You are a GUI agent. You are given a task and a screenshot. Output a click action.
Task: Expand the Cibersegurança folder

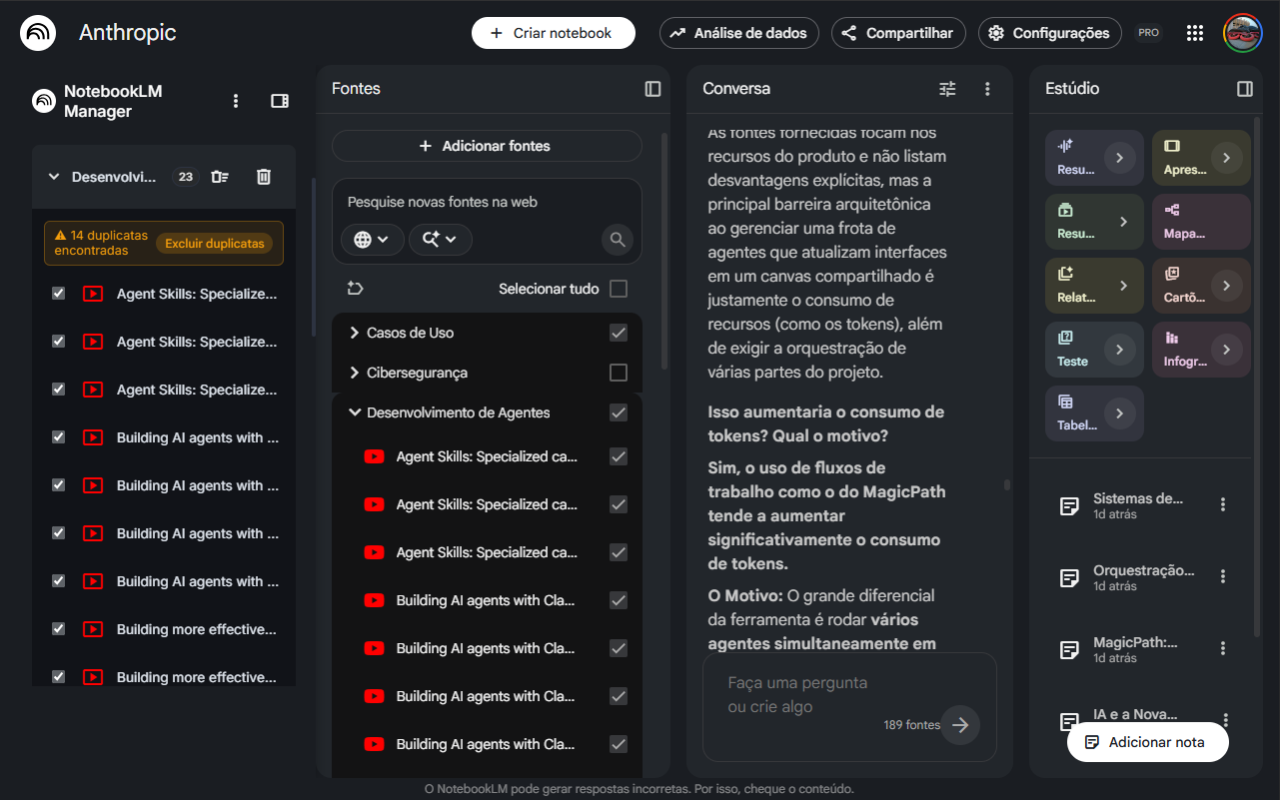(354, 373)
